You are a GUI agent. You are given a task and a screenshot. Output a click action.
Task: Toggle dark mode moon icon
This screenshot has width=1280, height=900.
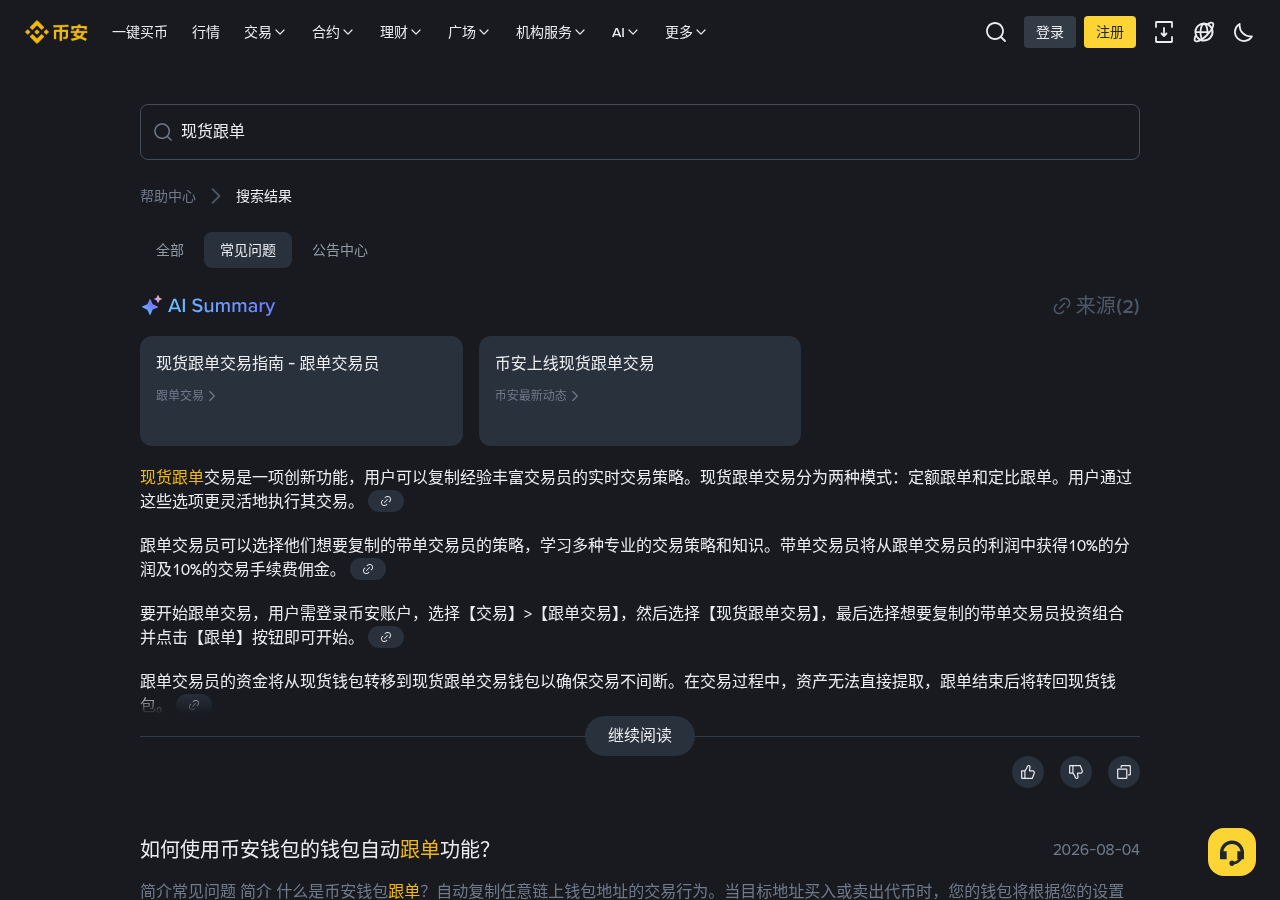1244,32
